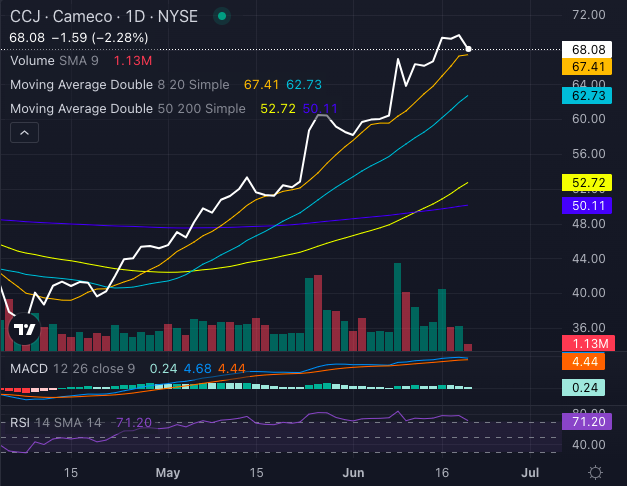Click the orange 67.41 price label
The width and height of the screenshot is (627, 486).
click(587, 66)
